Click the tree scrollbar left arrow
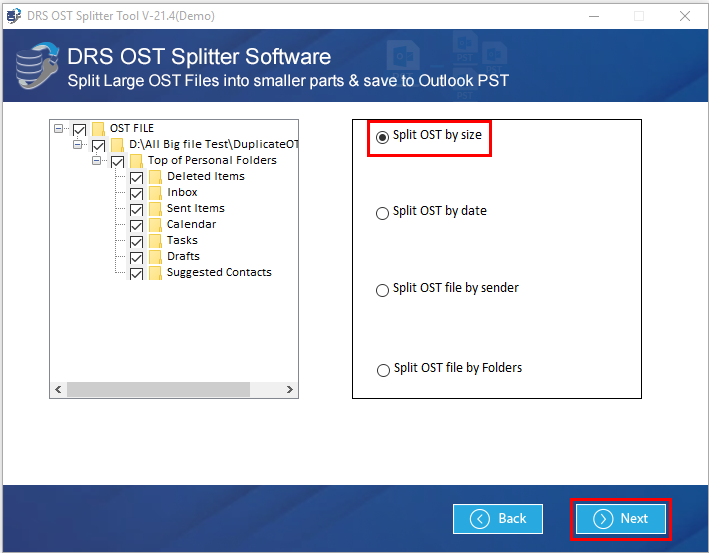Image resolution: width=709 pixels, height=553 pixels. pos(58,389)
